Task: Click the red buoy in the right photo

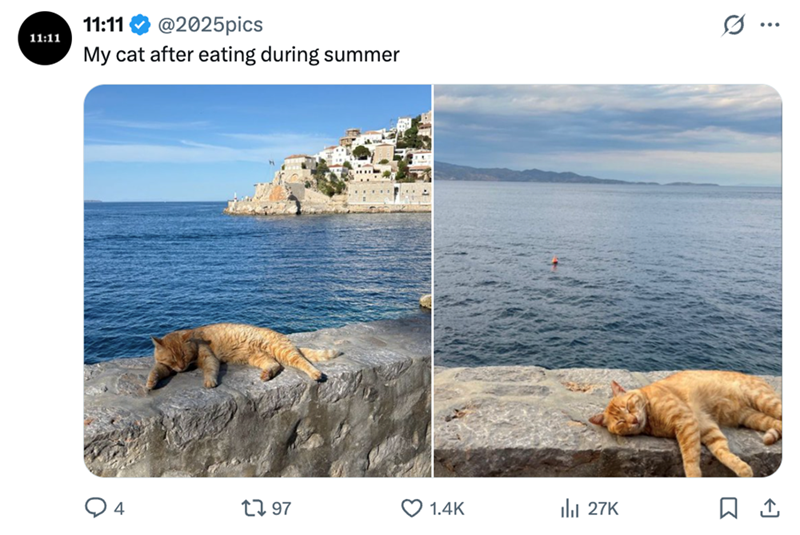Action: (x=554, y=263)
